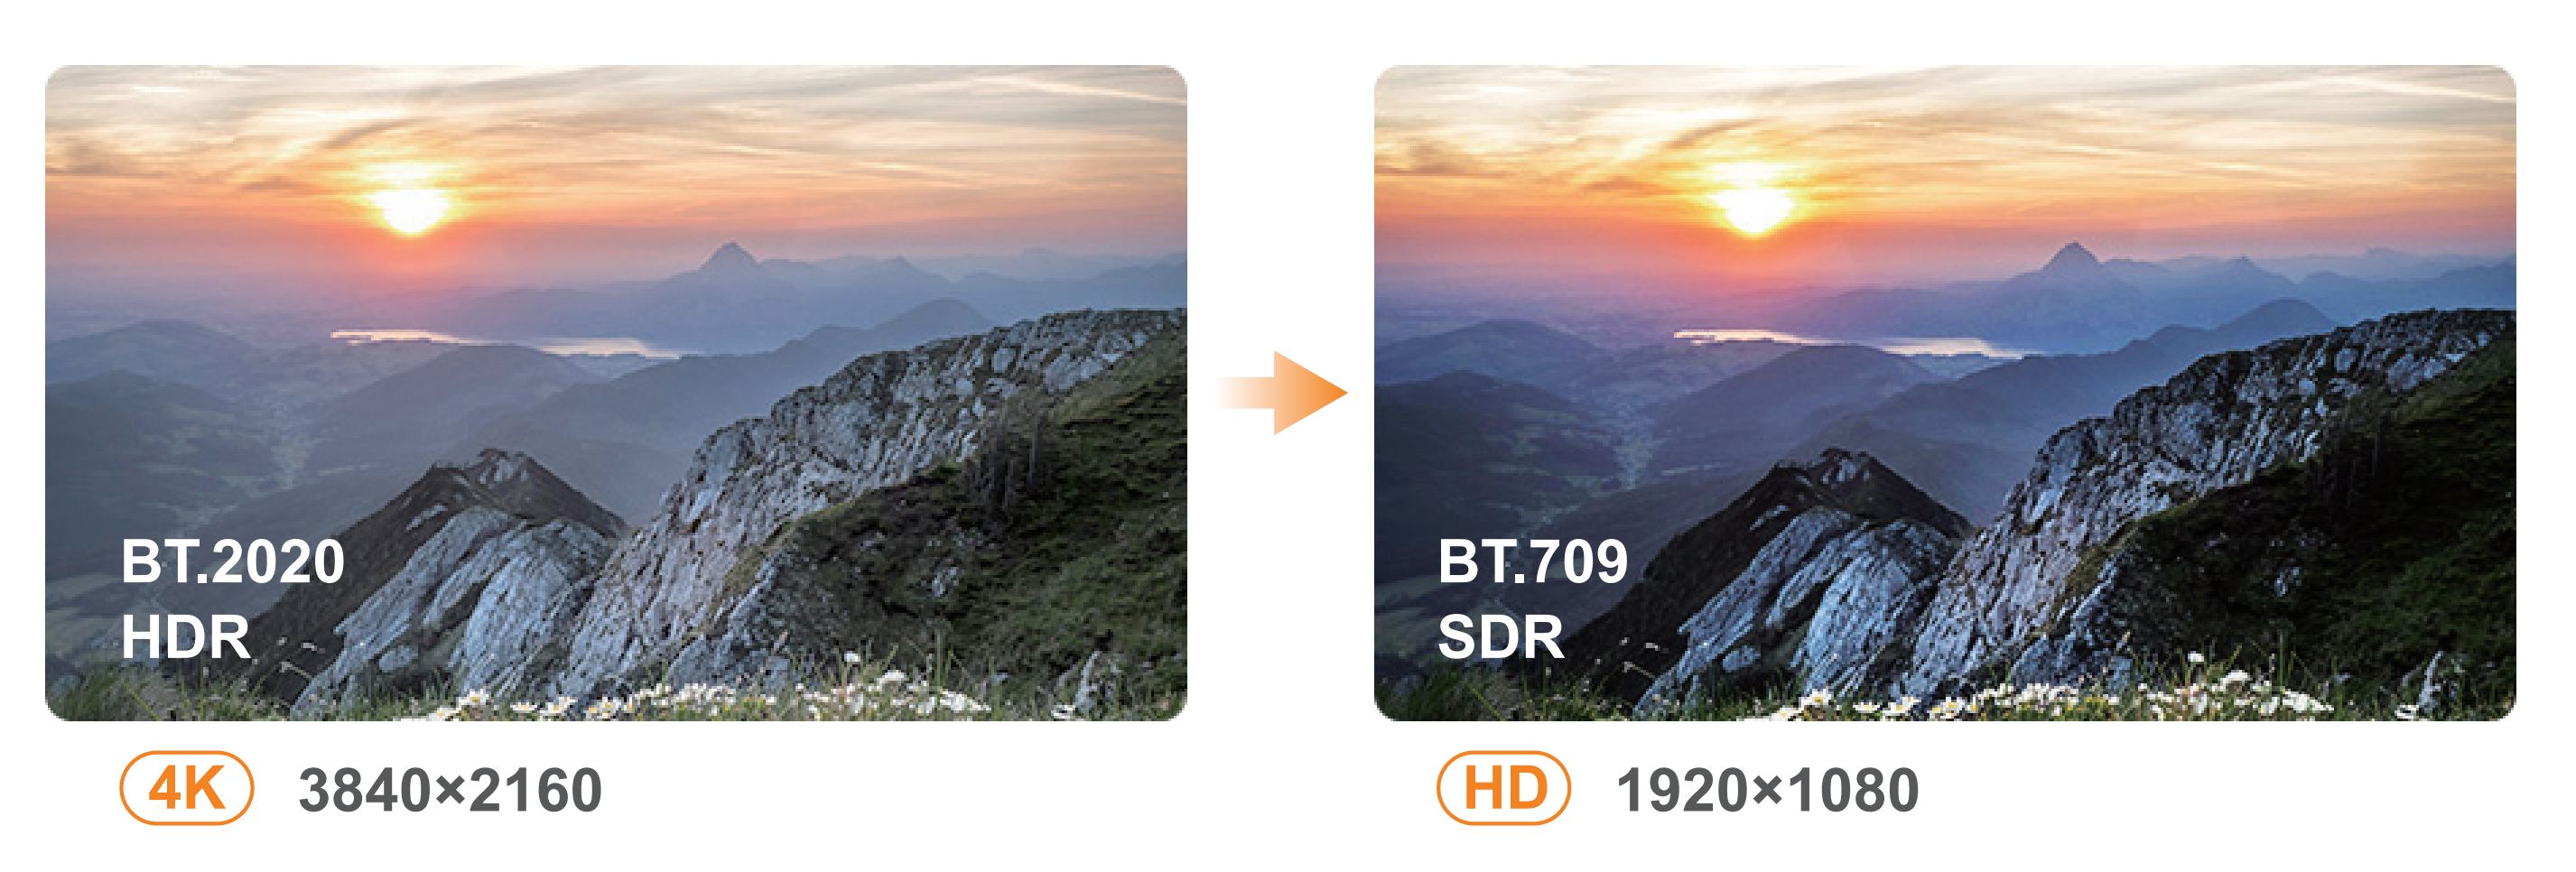Click the sun in the SDR image
The width and height of the screenshot is (2576, 872).
click(x=1754, y=208)
